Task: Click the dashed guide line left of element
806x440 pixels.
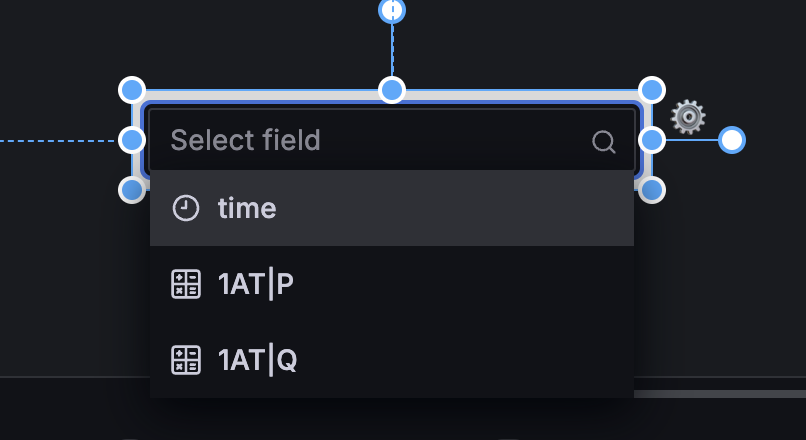Action: [58, 141]
